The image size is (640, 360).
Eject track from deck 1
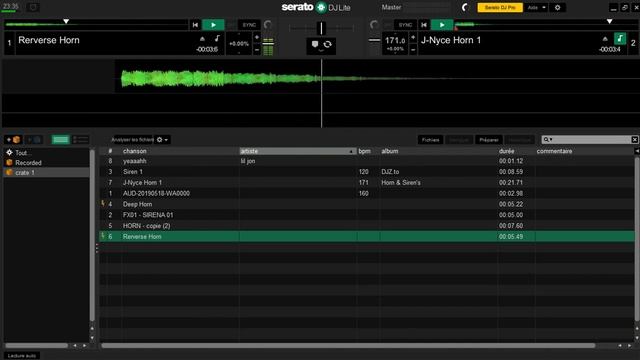pyautogui.click(x=202, y=39)
